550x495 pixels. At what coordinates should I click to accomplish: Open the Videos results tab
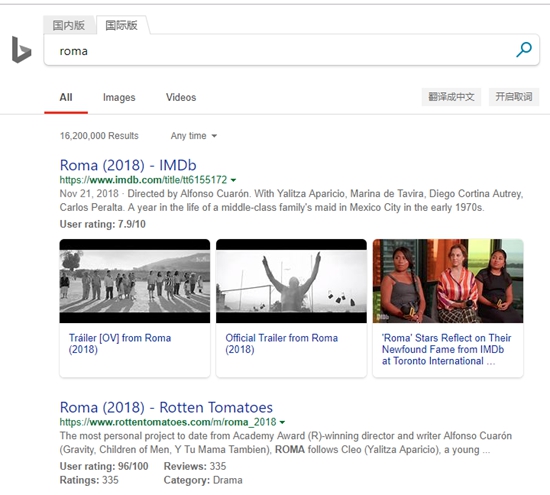(x=181, y=97)
